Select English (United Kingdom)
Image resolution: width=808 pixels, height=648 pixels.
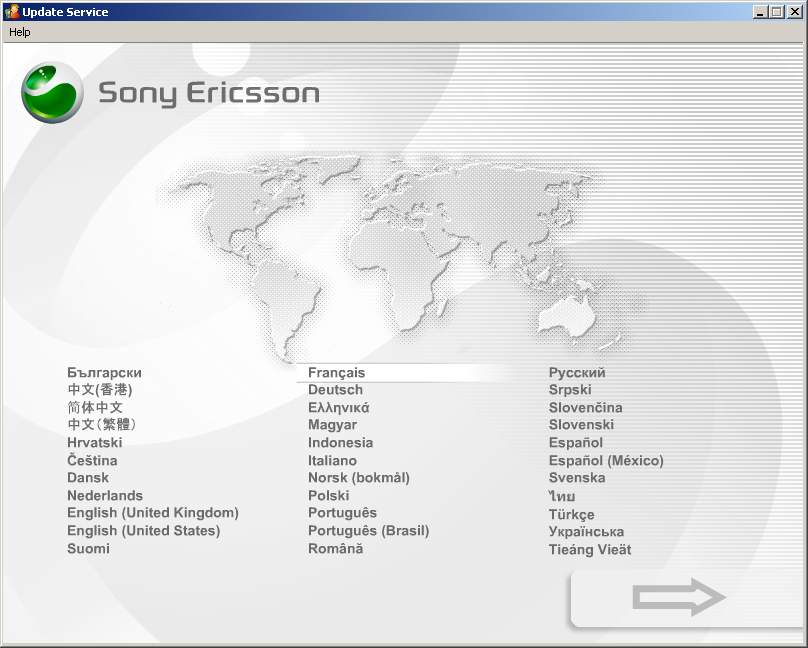pos(153,513)
